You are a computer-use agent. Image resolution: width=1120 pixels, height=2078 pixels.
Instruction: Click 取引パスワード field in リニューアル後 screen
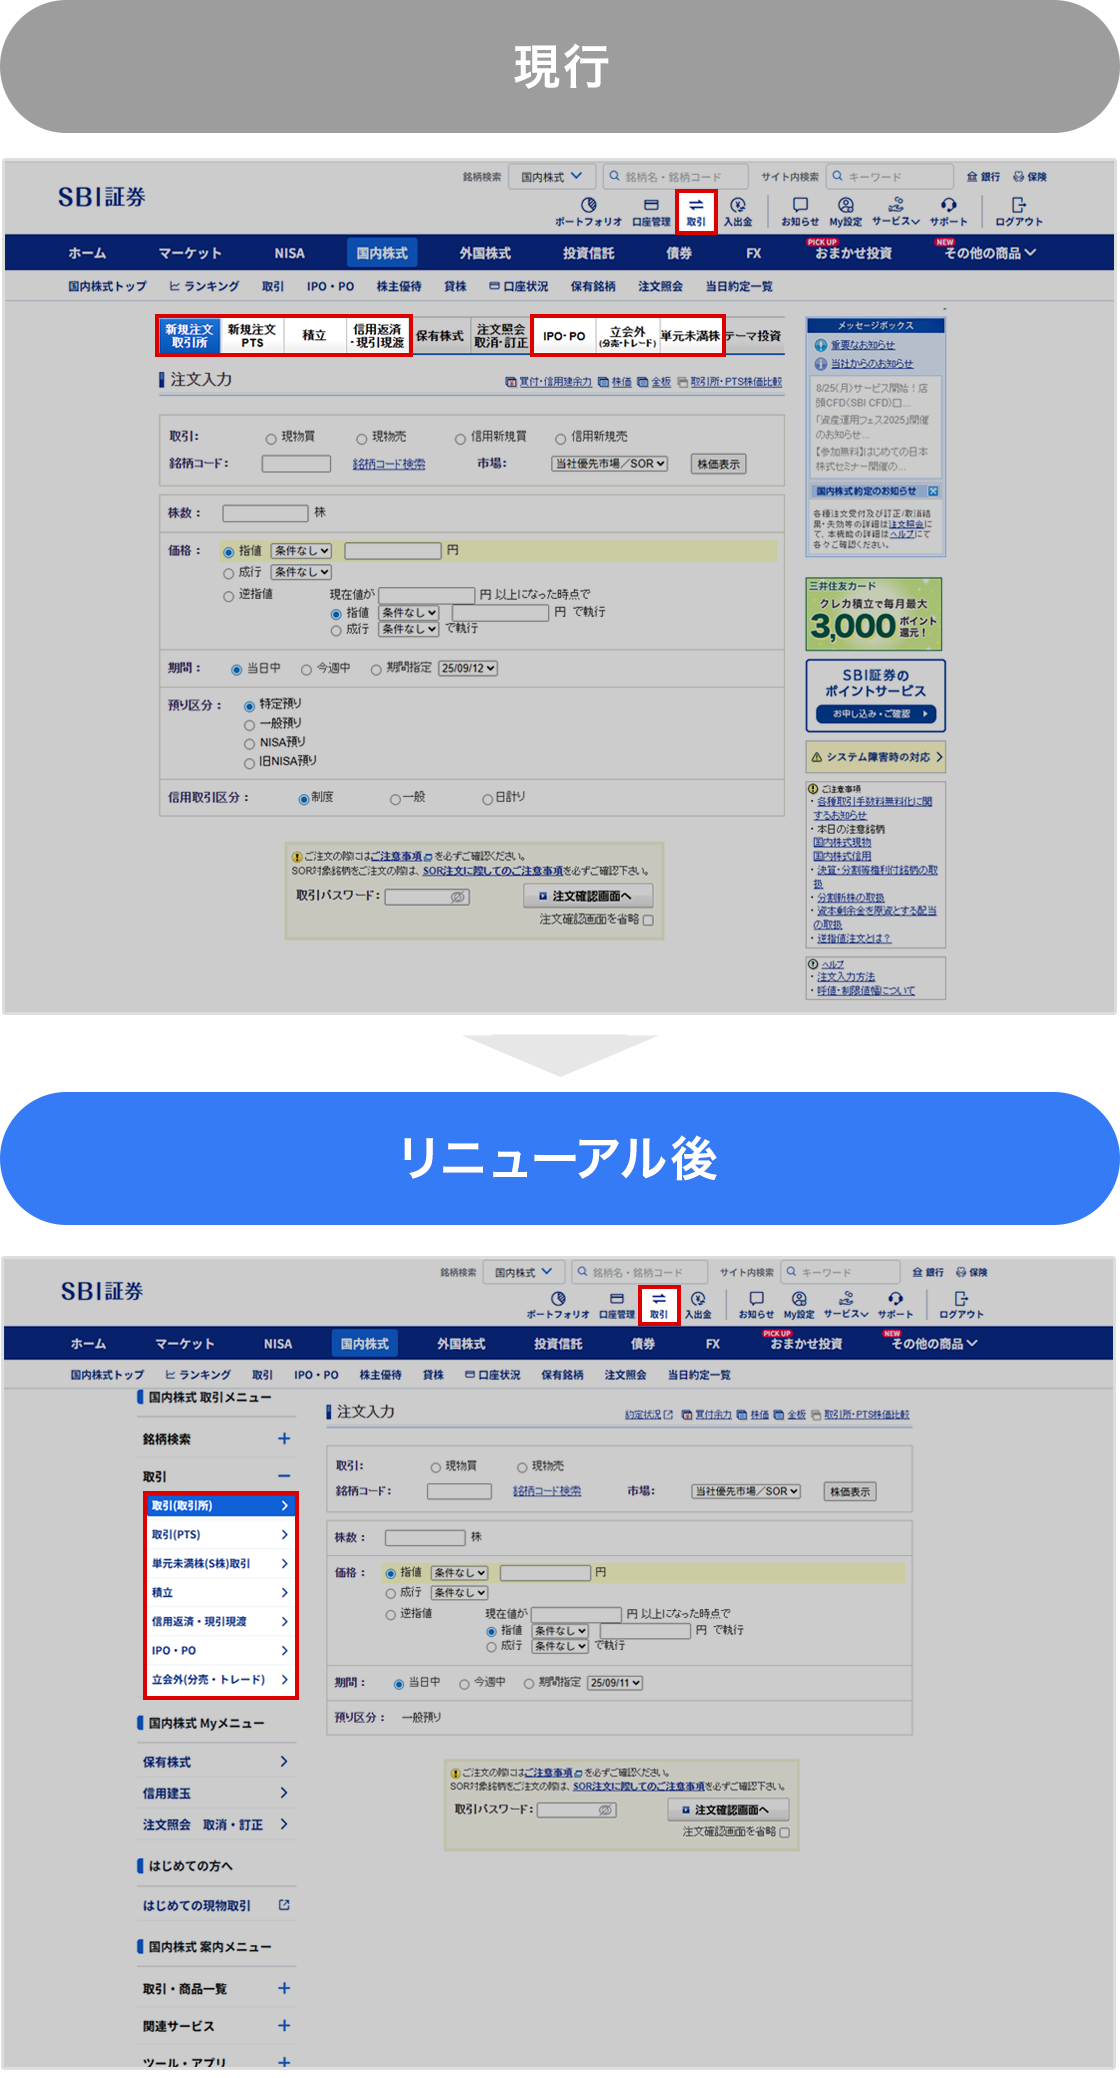576,1810
